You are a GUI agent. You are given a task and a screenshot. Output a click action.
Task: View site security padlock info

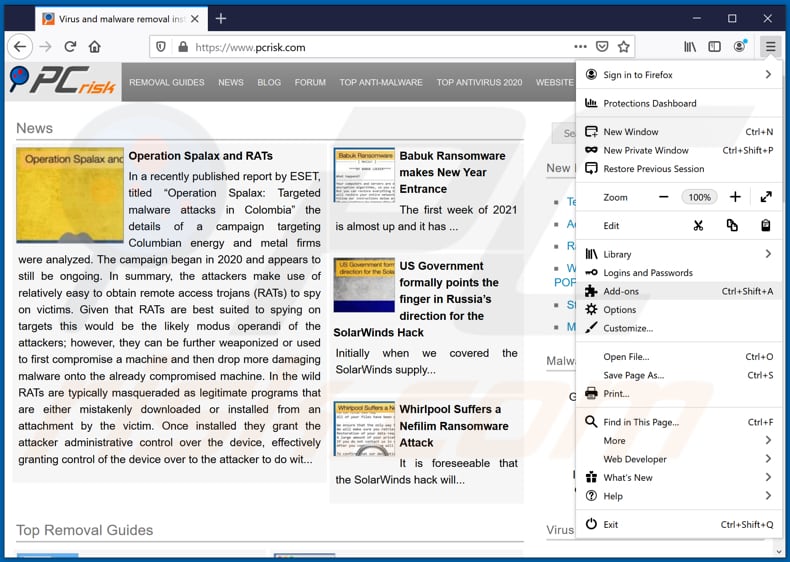point(183,47)
